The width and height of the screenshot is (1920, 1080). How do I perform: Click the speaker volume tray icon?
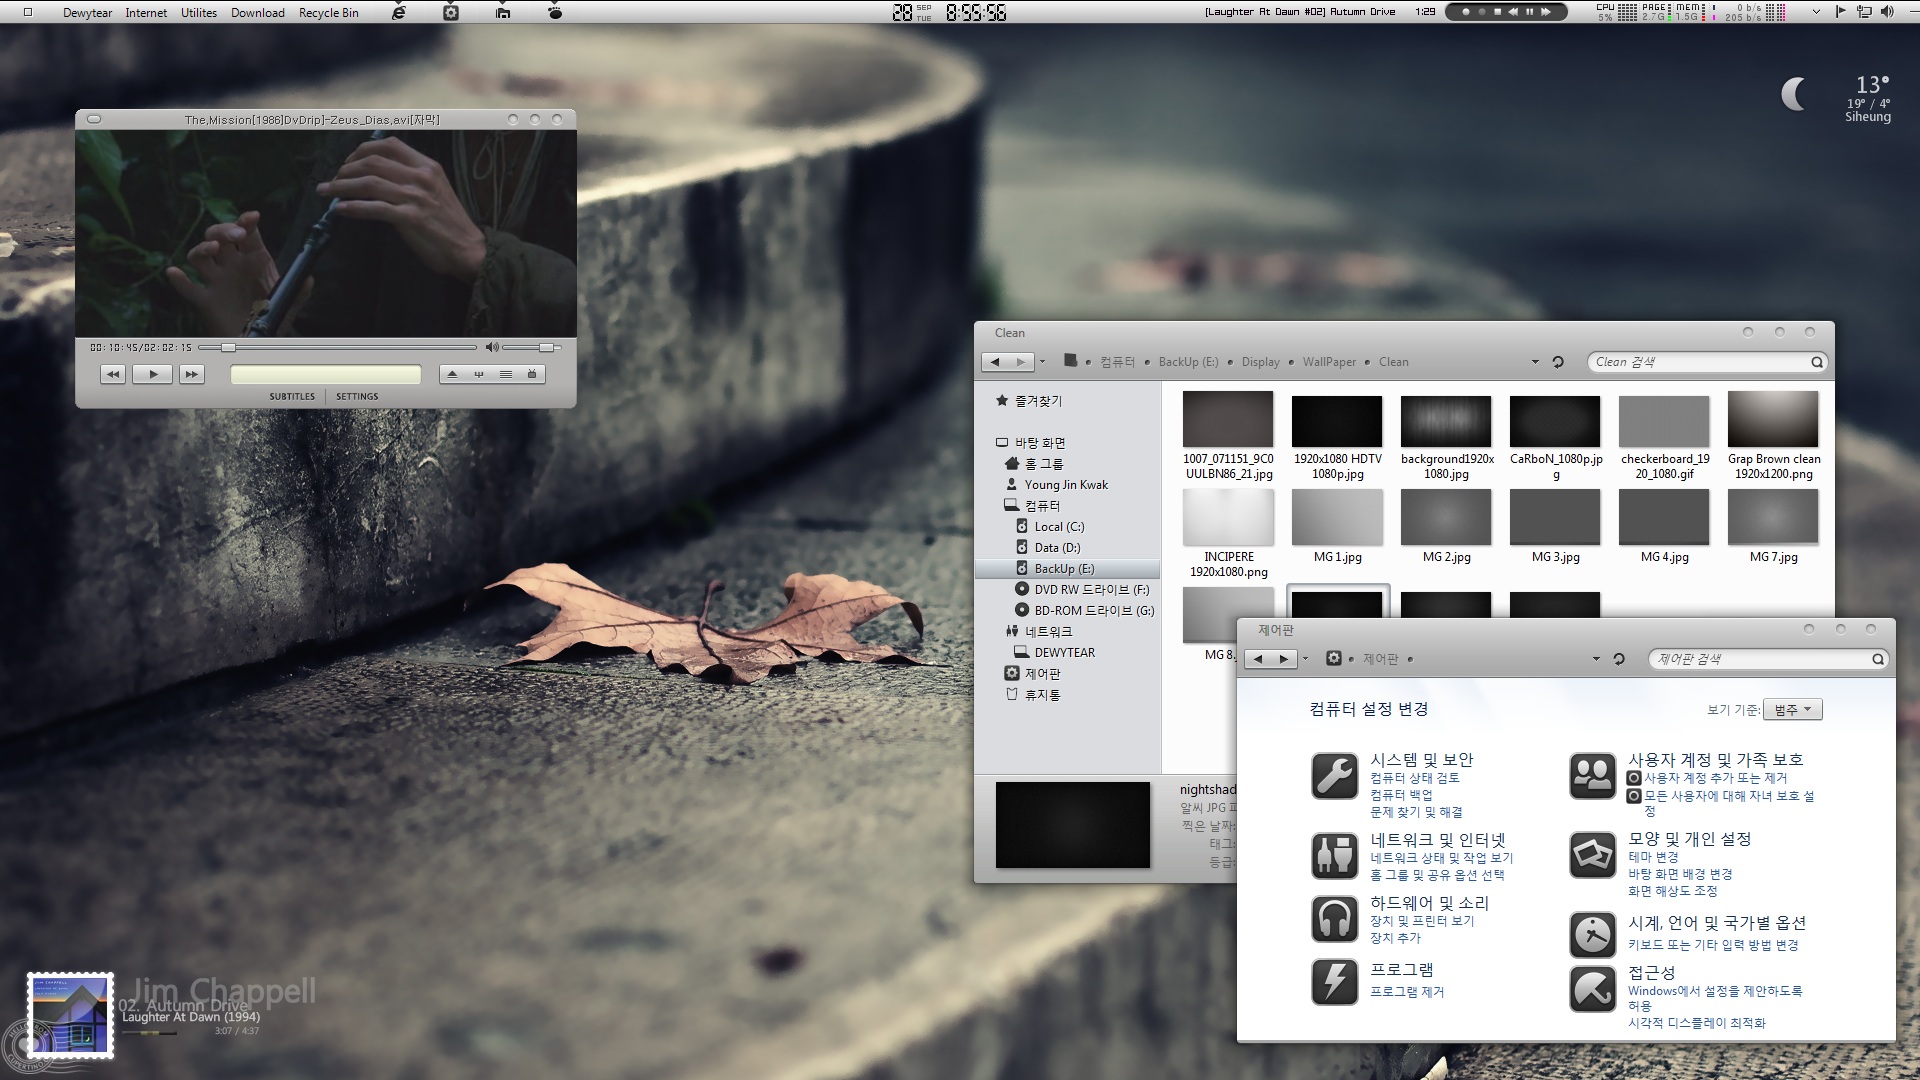(1887, 12)
